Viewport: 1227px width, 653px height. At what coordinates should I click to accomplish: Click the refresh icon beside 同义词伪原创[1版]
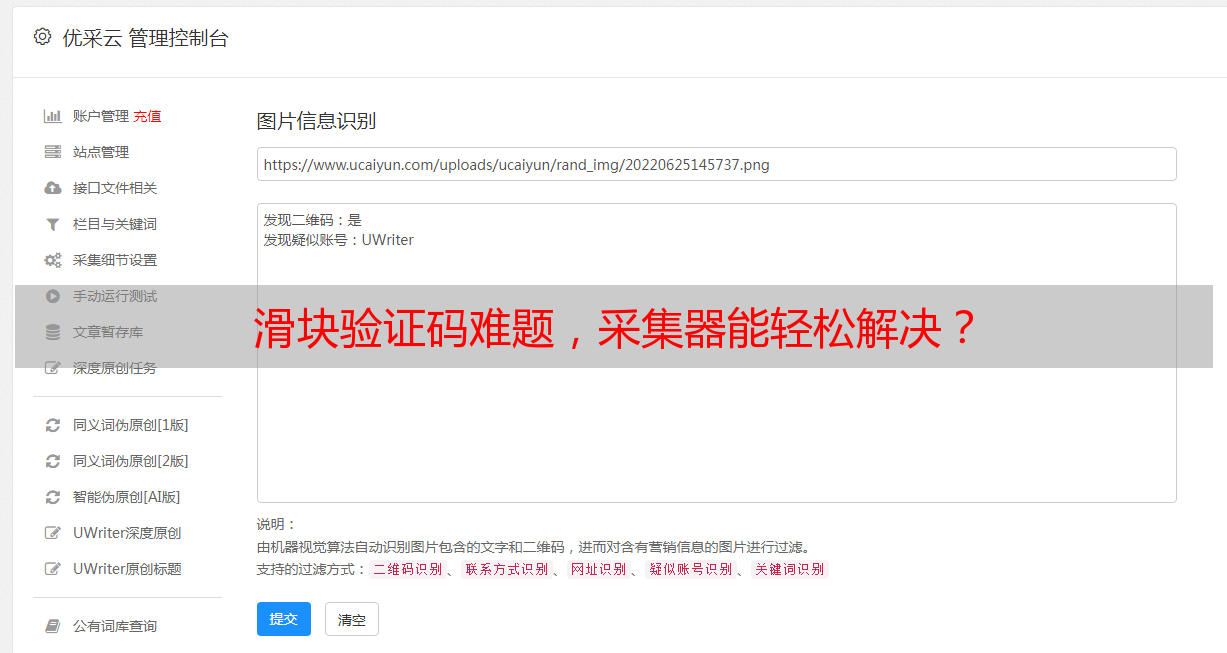pyautogui.click(x=53, y=425)
